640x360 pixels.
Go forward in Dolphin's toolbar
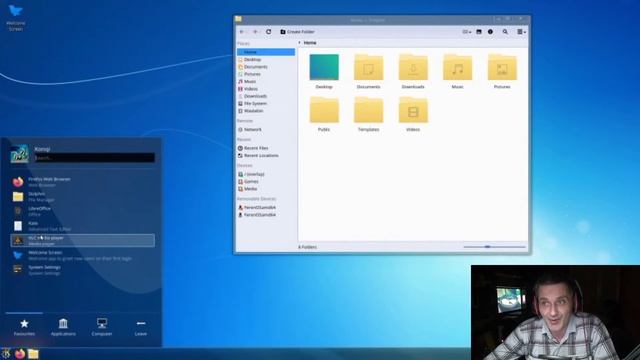255,32
